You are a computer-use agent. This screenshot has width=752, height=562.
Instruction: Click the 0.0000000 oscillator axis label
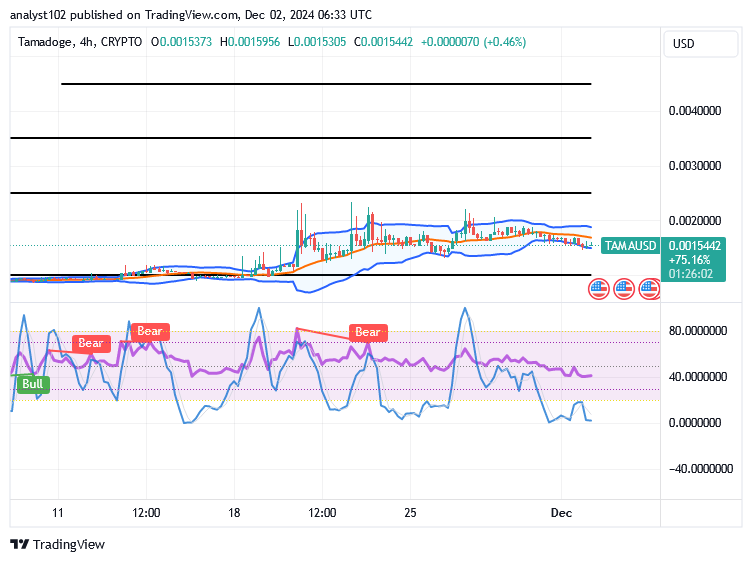tap(695, 423)
